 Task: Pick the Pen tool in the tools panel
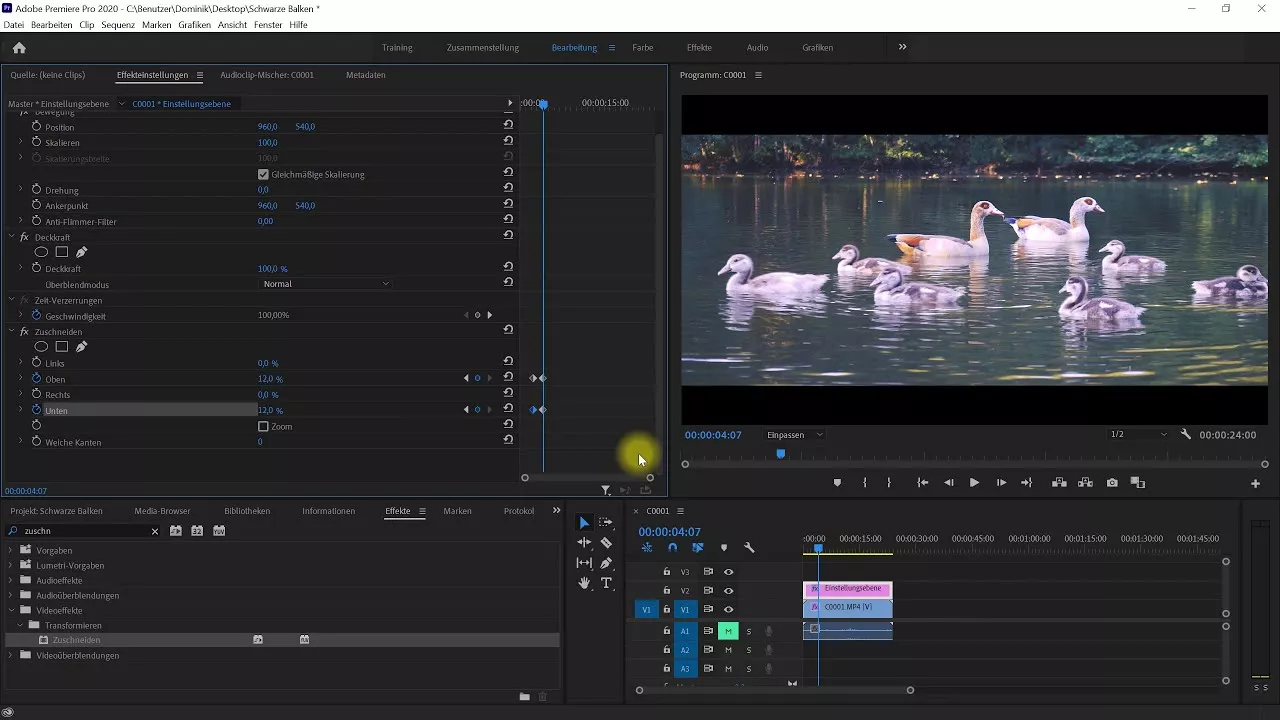(x=607, y=563)
